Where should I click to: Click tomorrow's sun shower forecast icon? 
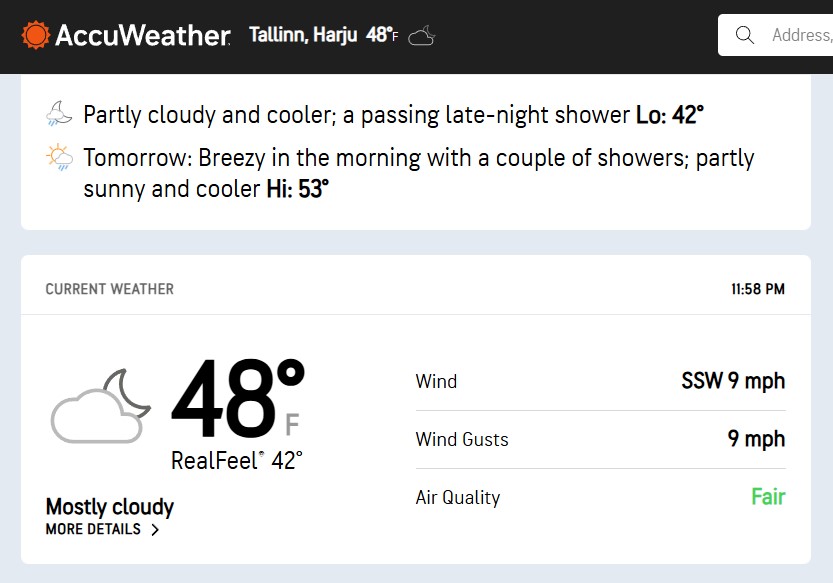59,158
